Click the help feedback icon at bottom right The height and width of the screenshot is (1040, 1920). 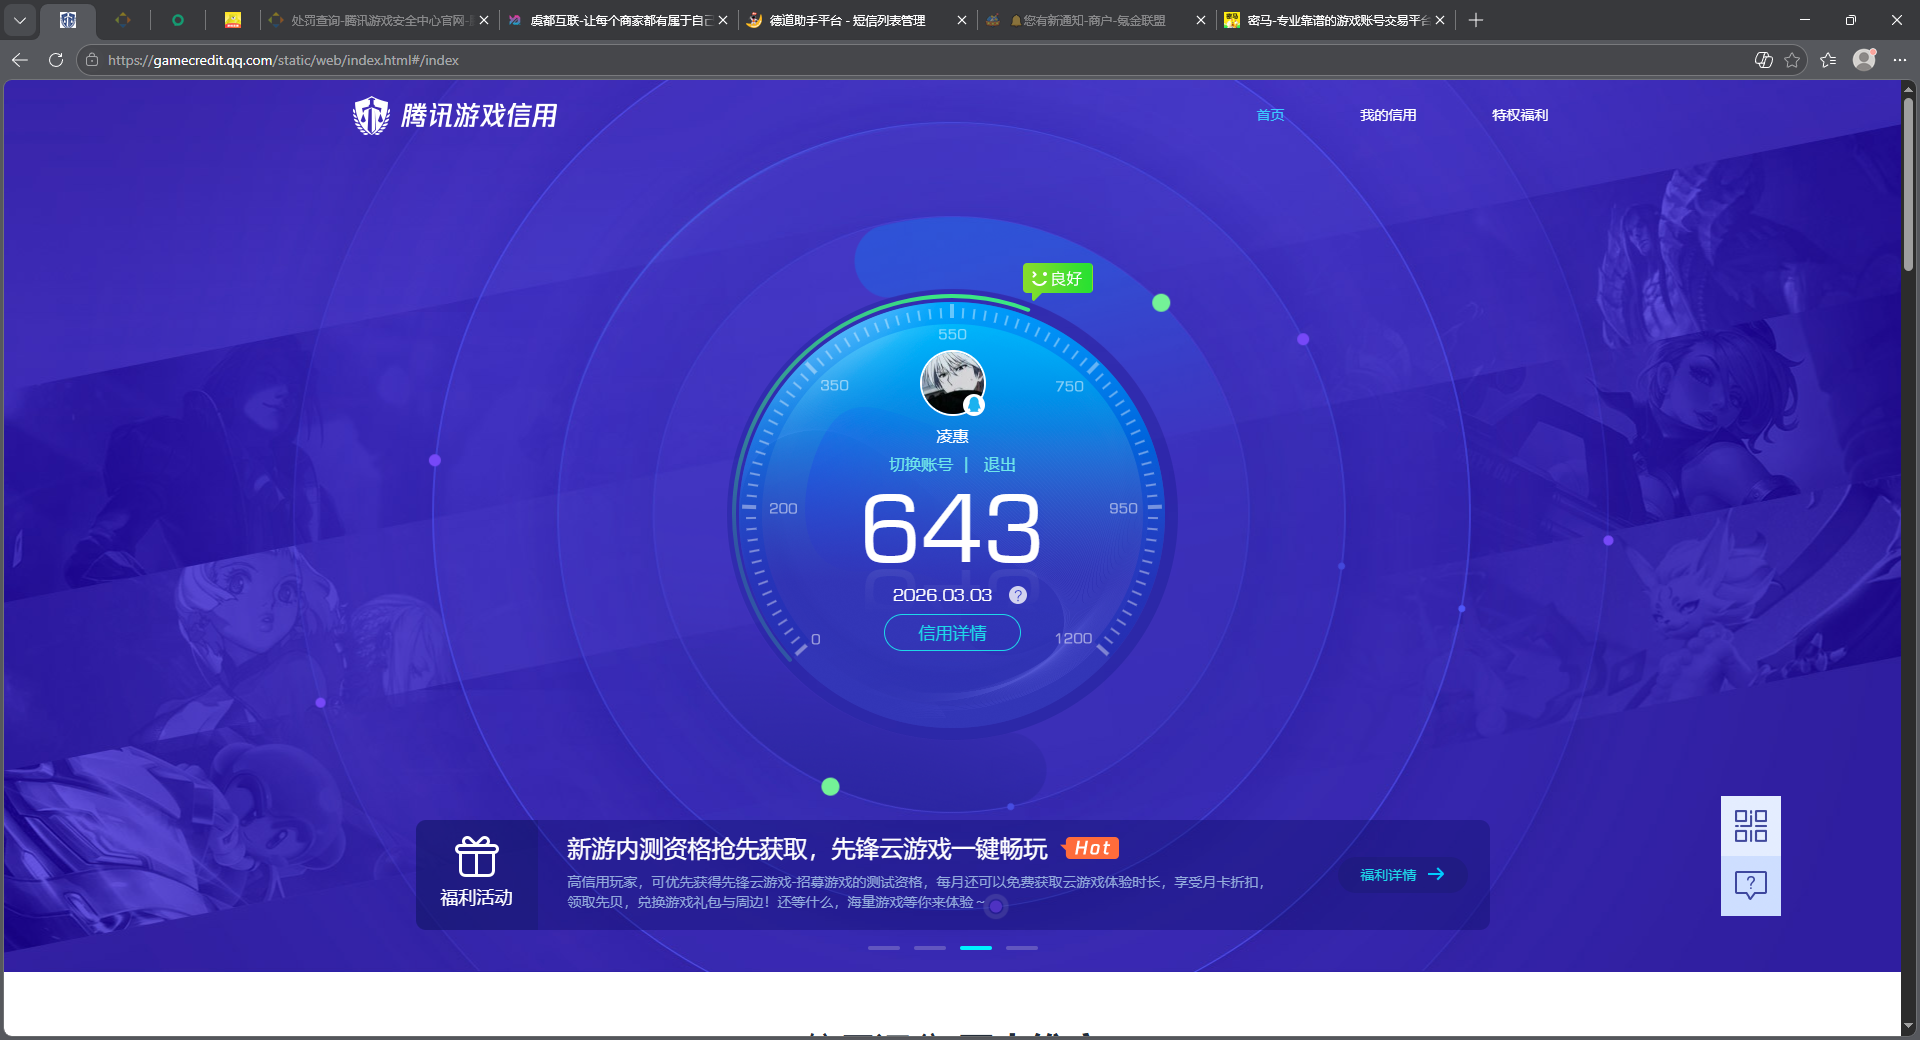point(1750,885)
